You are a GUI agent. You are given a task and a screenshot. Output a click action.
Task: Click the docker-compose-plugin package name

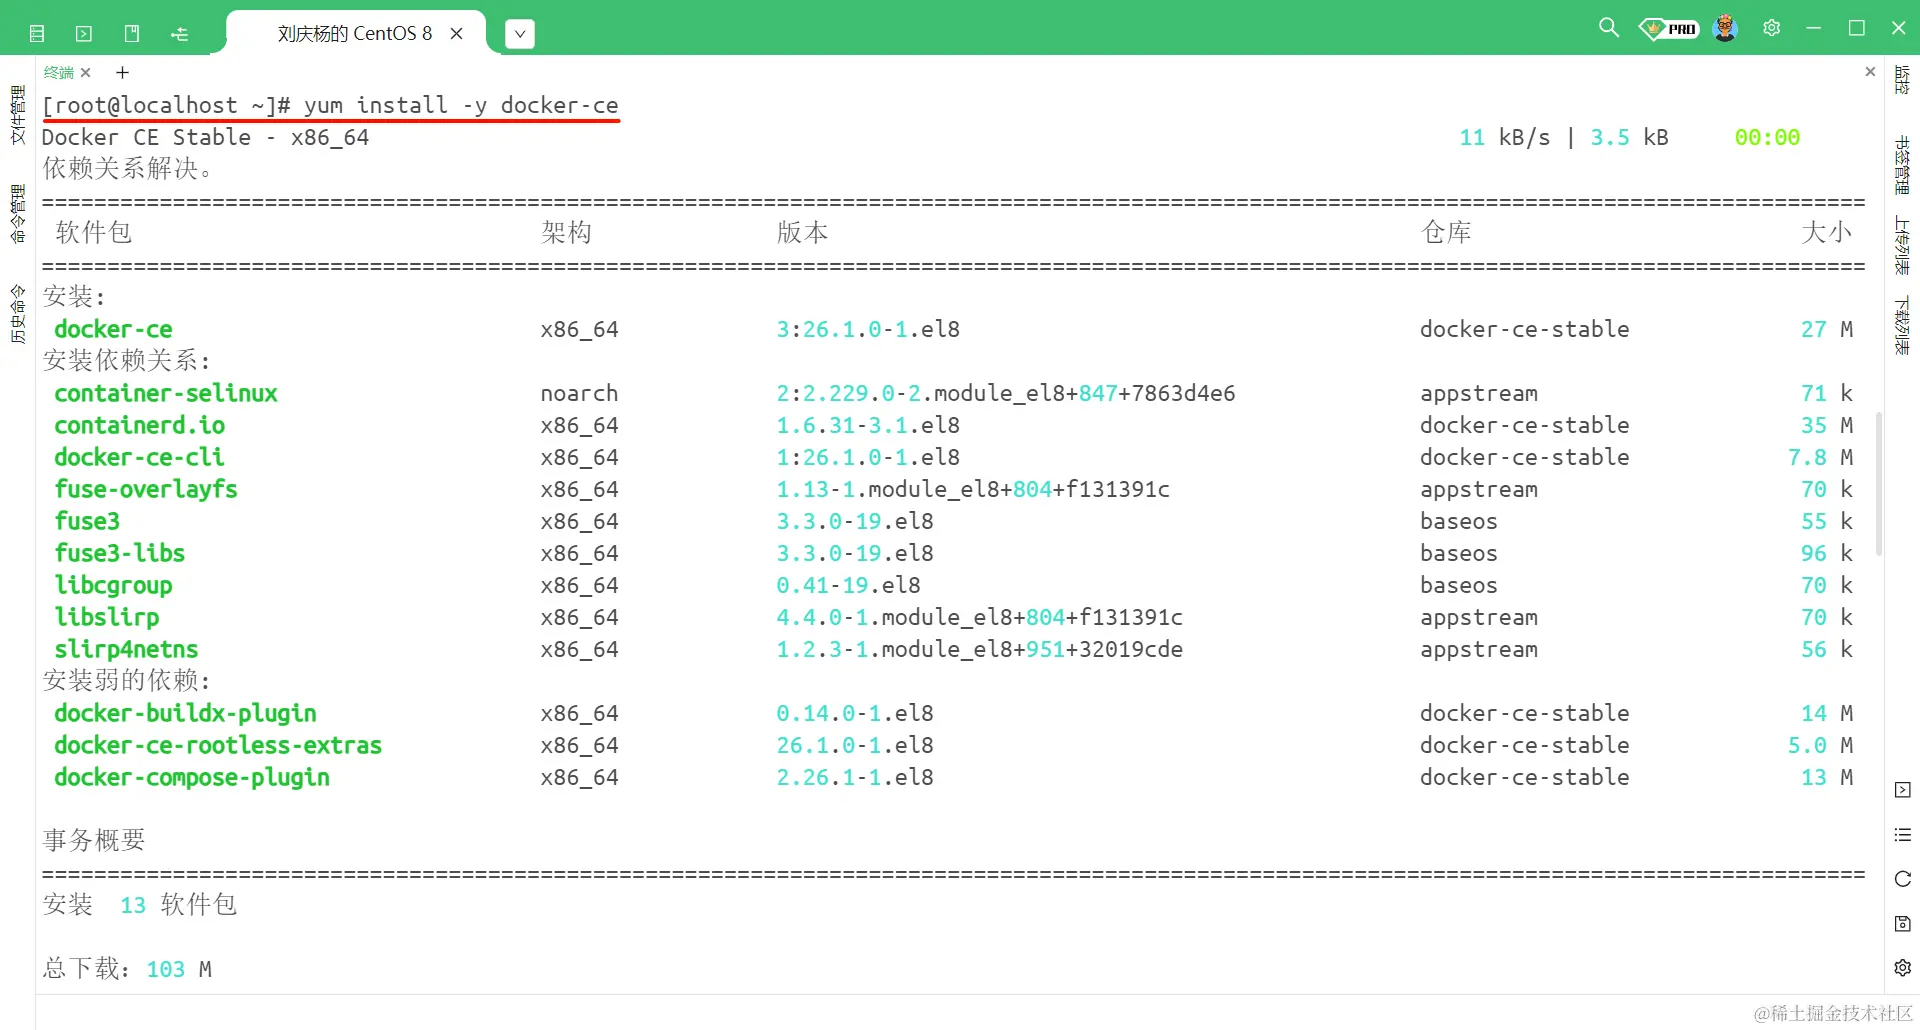192,777
